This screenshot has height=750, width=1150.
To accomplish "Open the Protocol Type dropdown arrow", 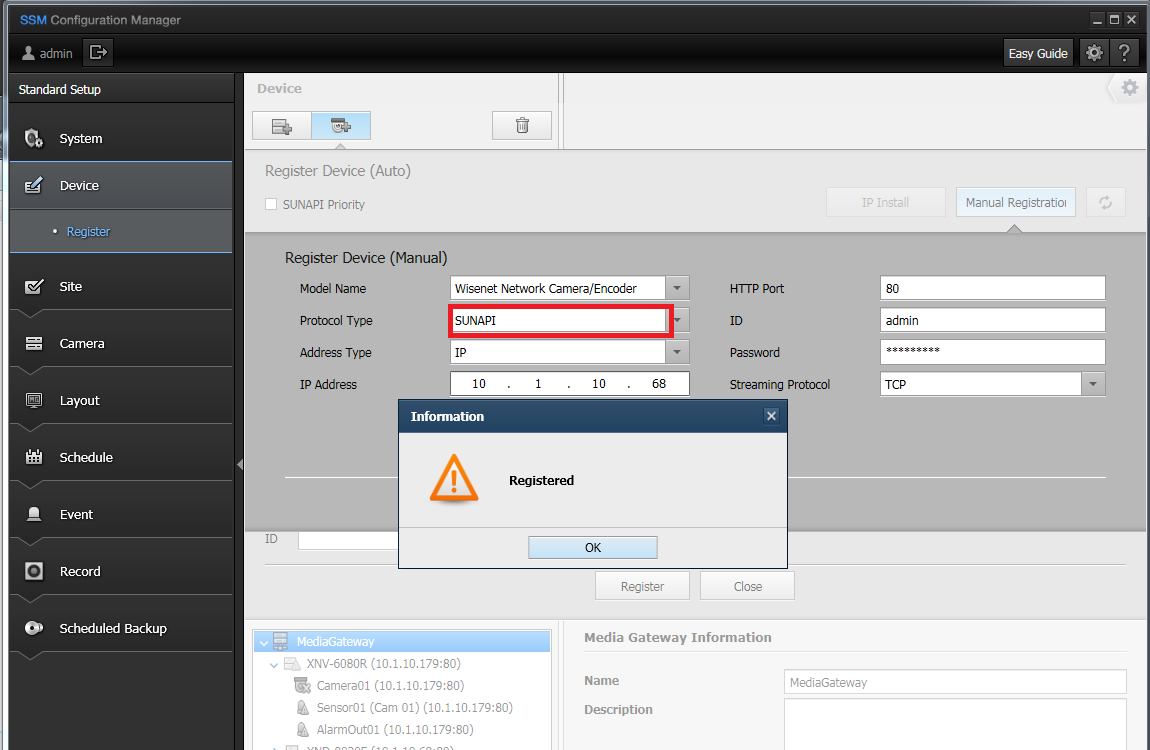I will [681, 320].
